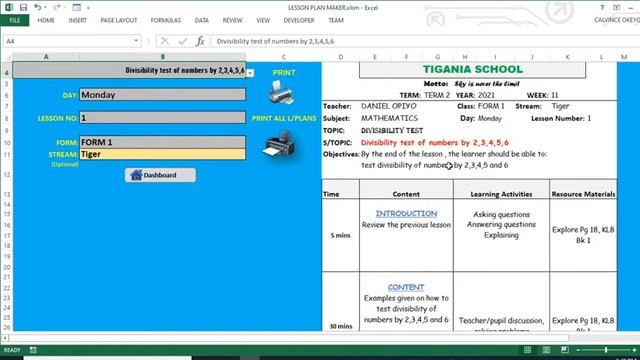Click the Resource Materials column heading
This screenshot has height=360, width=640.
(x=583, y=194)
